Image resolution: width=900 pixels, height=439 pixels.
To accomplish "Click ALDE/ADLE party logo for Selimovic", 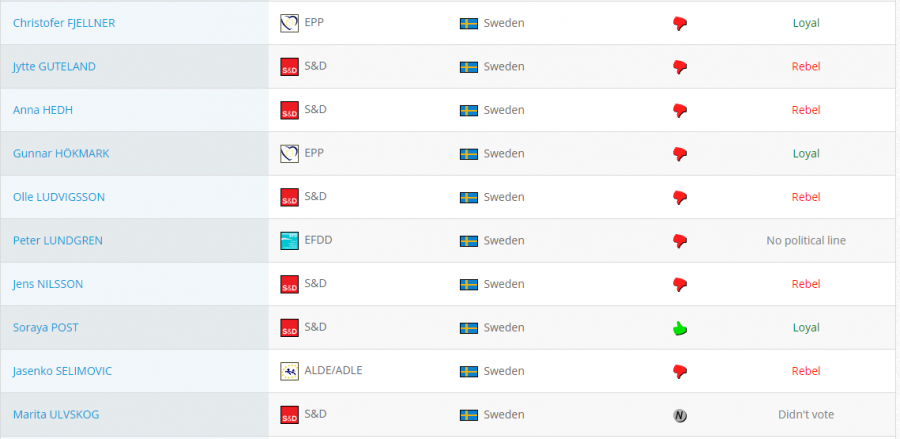I will click(x=289, y=371).
